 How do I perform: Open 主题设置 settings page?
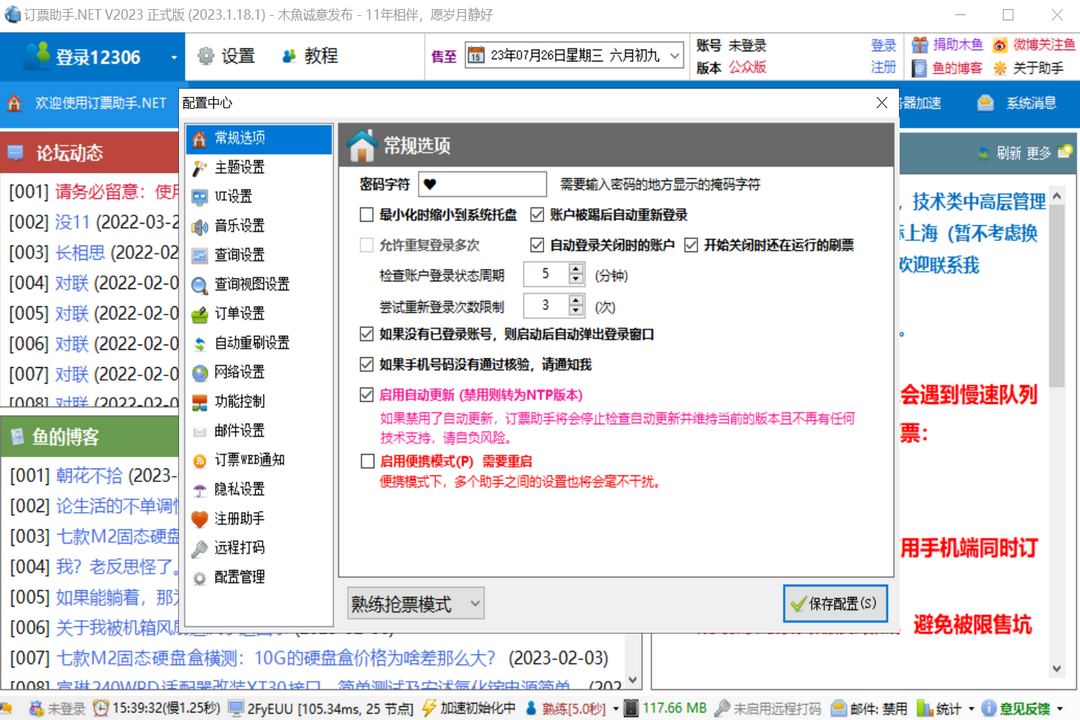coord(239,167)
